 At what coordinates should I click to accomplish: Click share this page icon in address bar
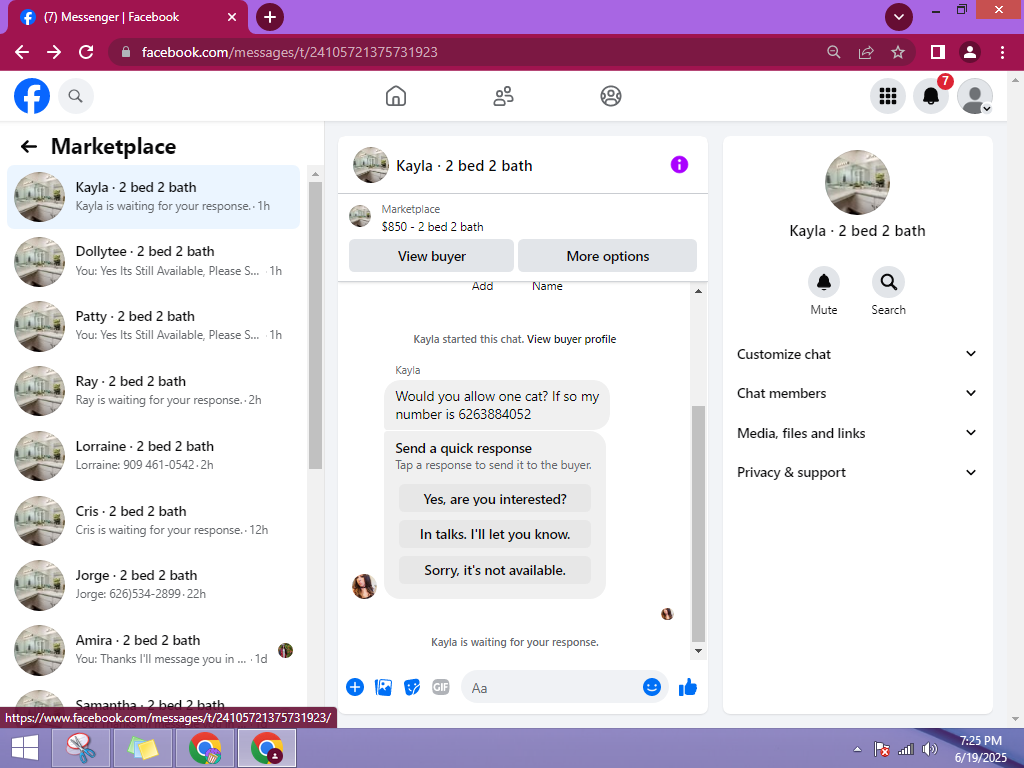point(866,52)
